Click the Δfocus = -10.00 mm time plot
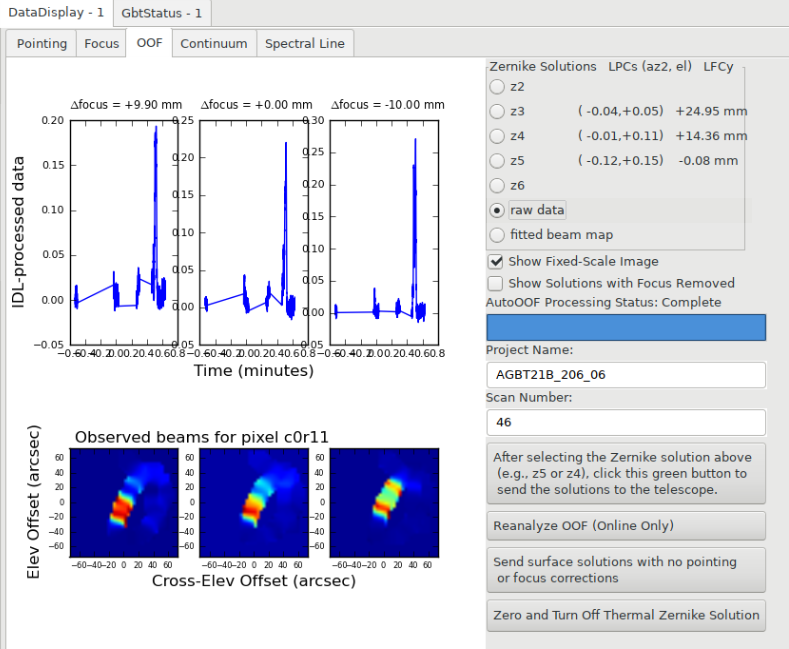Image resolution: width=789 pixels, height=649 pixels. [x=384, y=232]
